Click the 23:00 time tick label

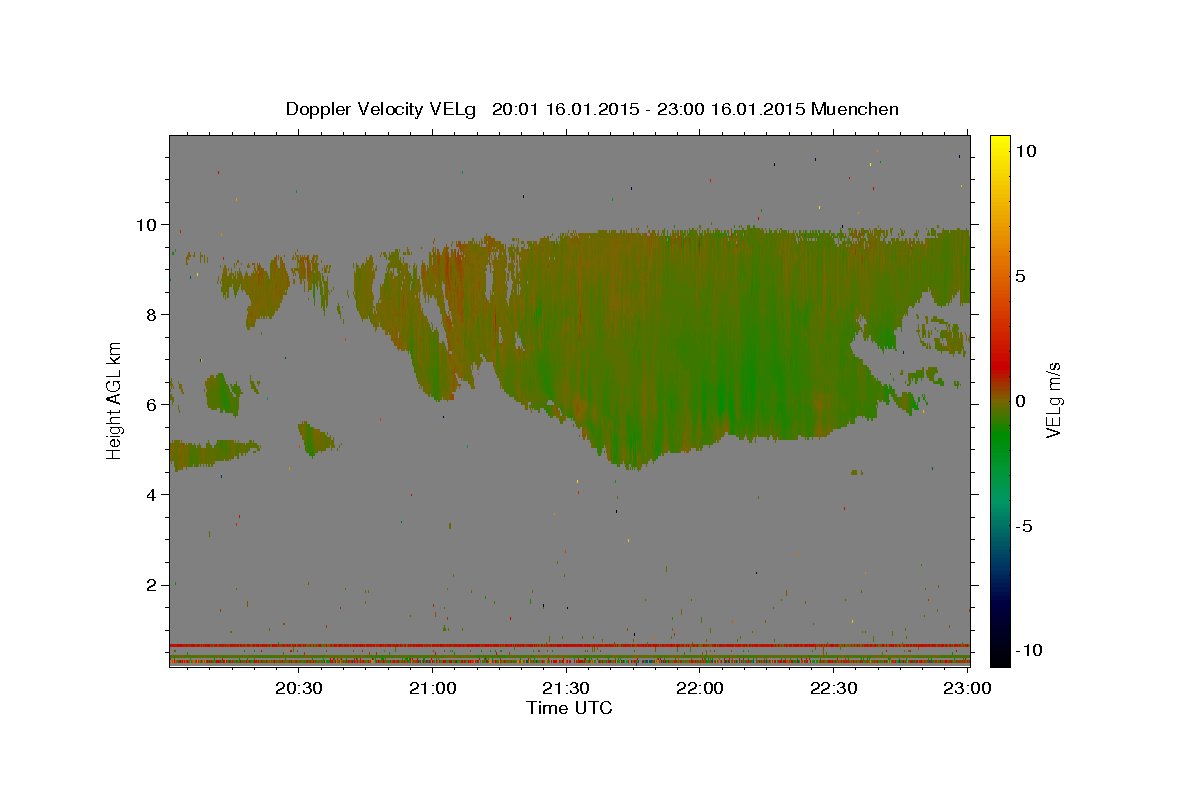tap(967, 688)
